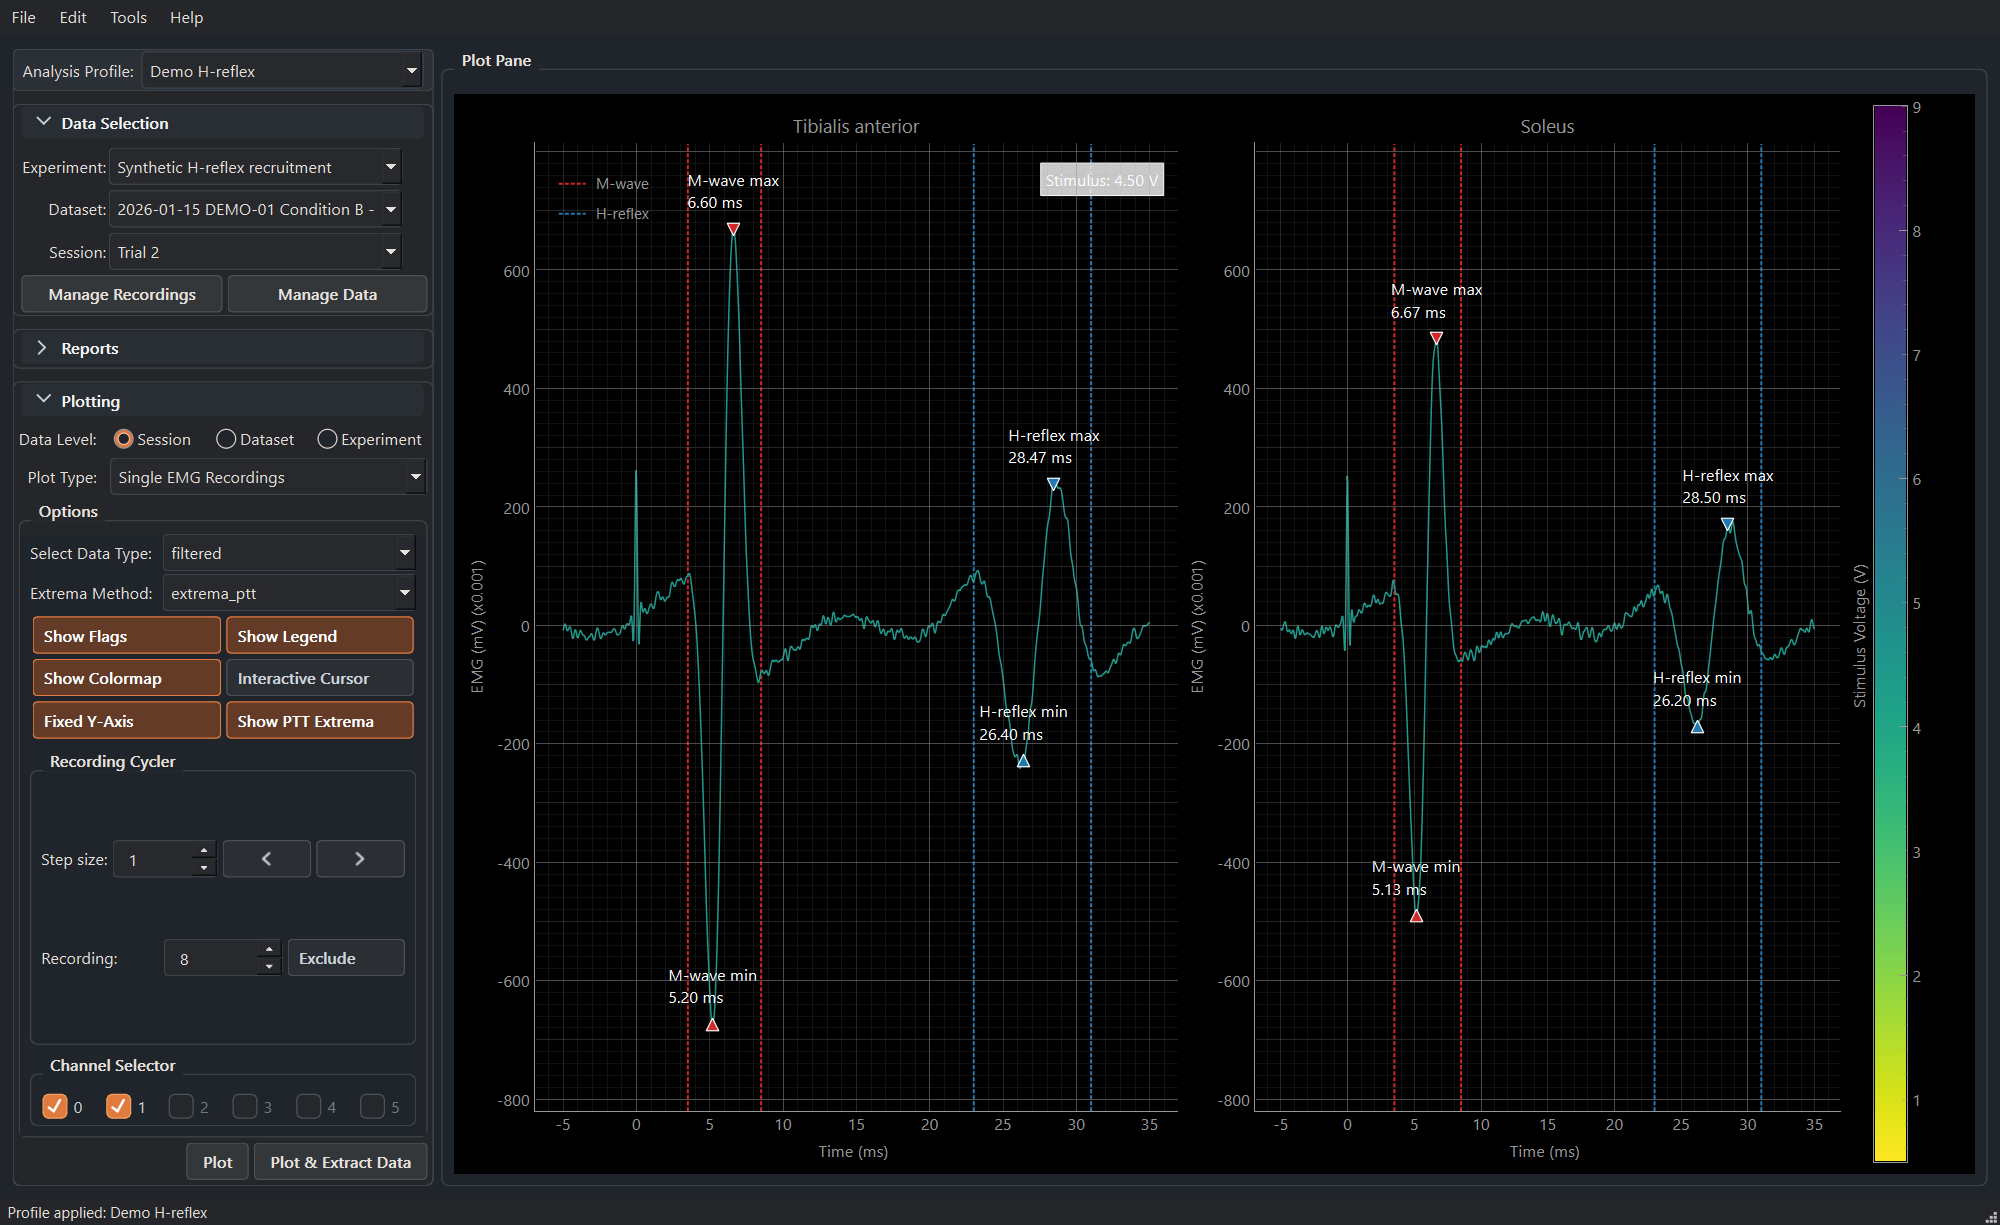The height and width of the screenshot is (1225, 2000).
Task: Click Stimulus Voltage colorbar
Action: 1890,633
